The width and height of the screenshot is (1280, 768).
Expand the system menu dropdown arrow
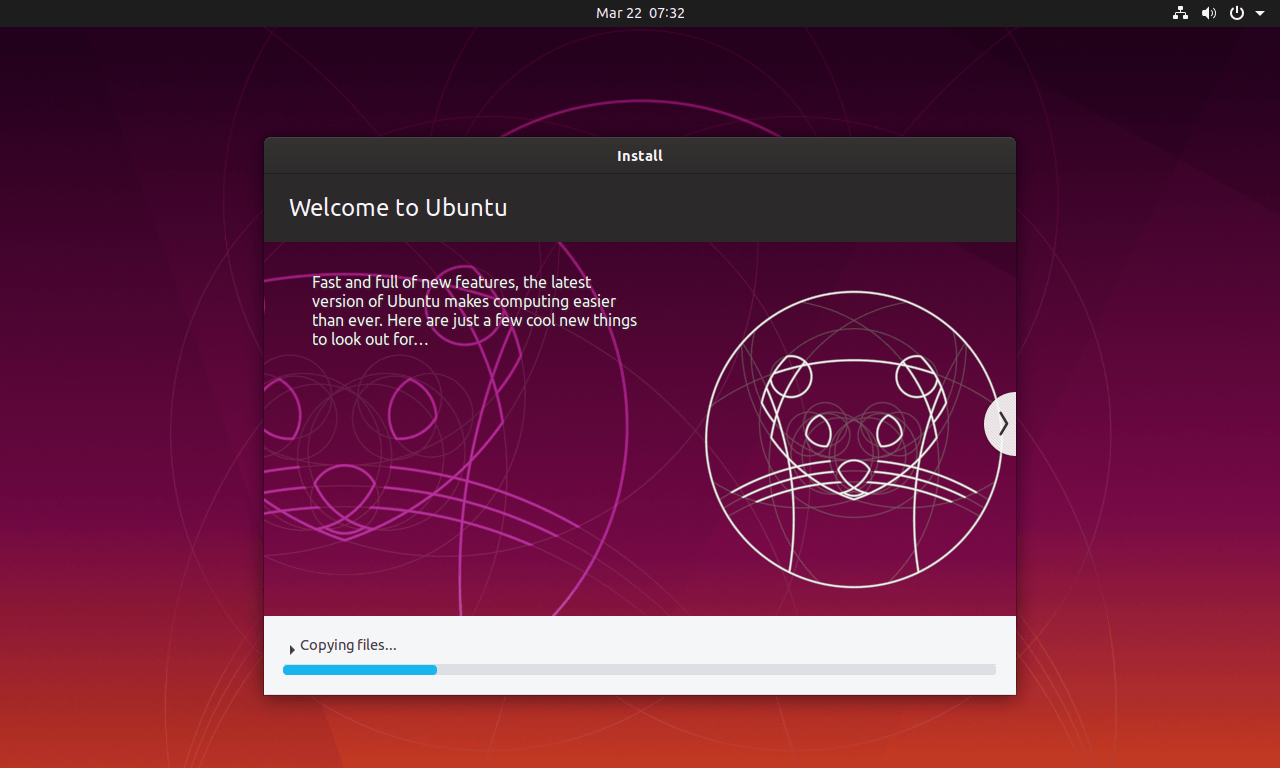(1260, 13)
